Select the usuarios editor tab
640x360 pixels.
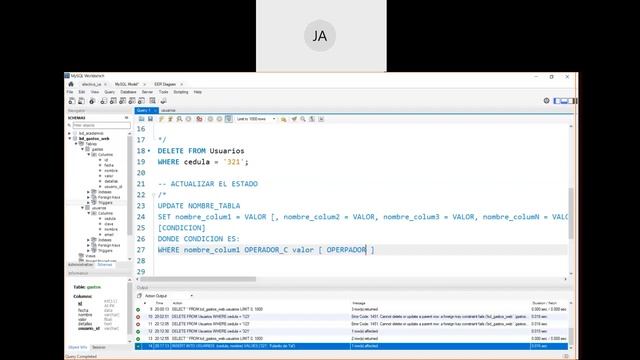point(168,110)
